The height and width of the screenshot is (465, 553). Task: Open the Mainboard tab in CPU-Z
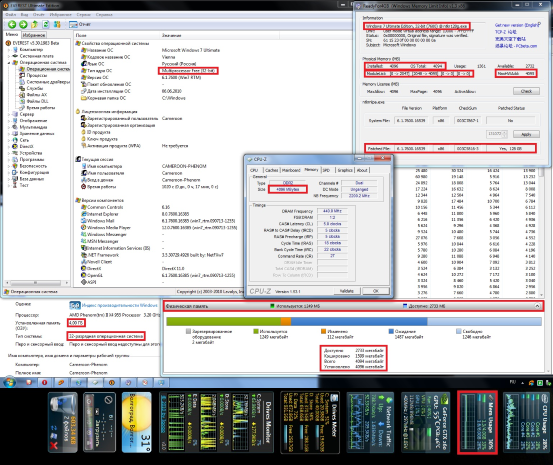(291, 170)
